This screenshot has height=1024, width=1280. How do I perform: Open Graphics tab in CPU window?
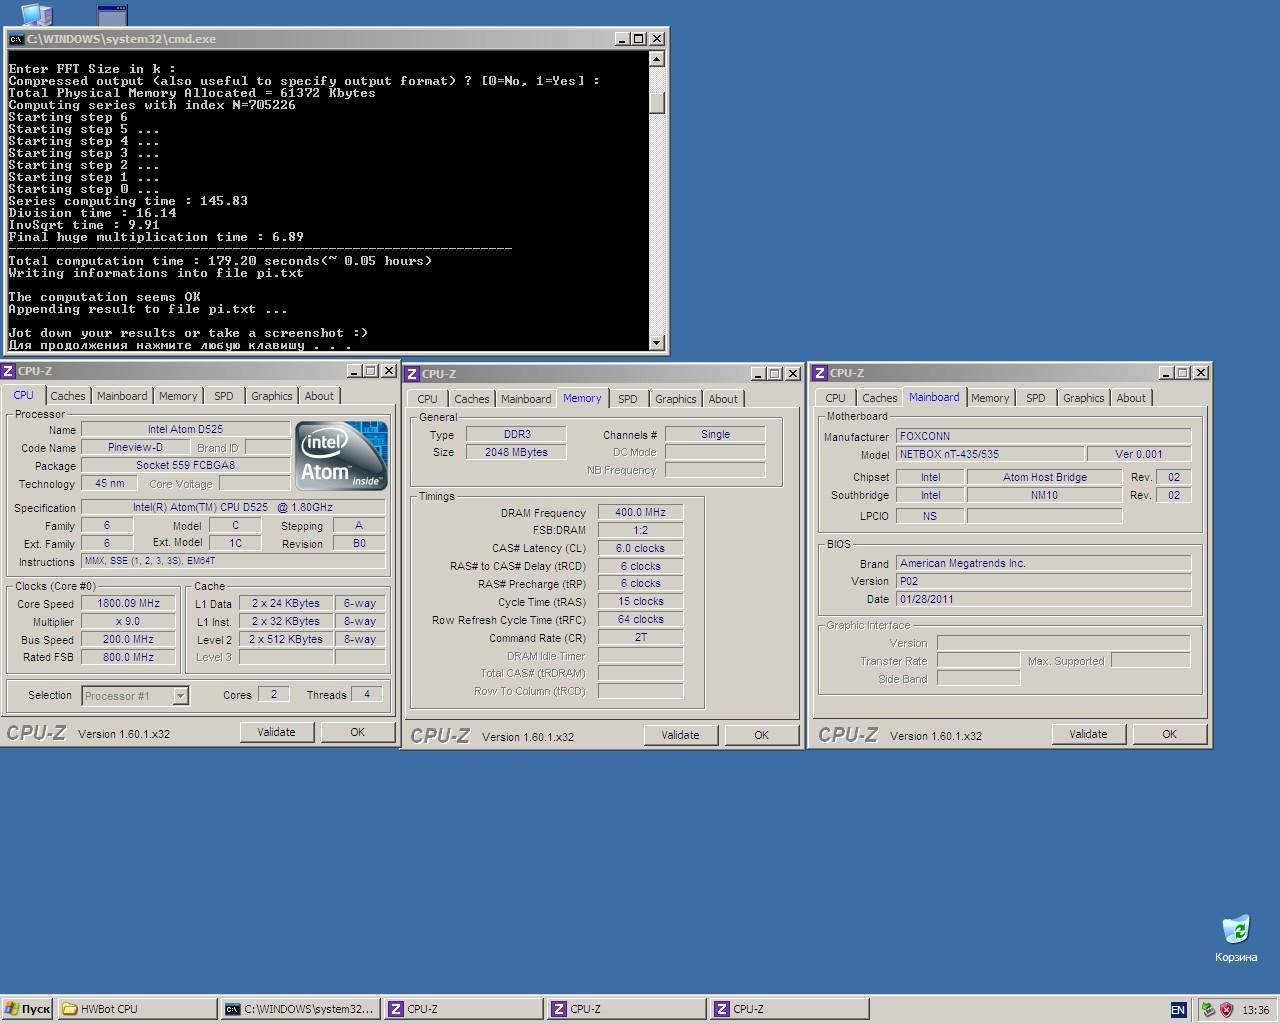pyautogui.click(x=272, y=396)
